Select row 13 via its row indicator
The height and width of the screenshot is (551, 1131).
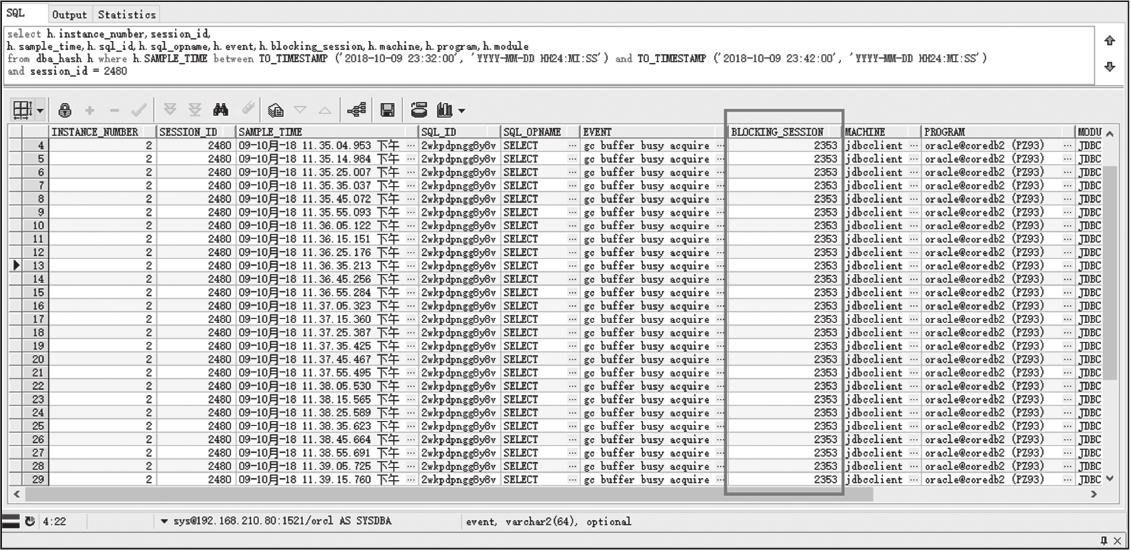(16, 266)
